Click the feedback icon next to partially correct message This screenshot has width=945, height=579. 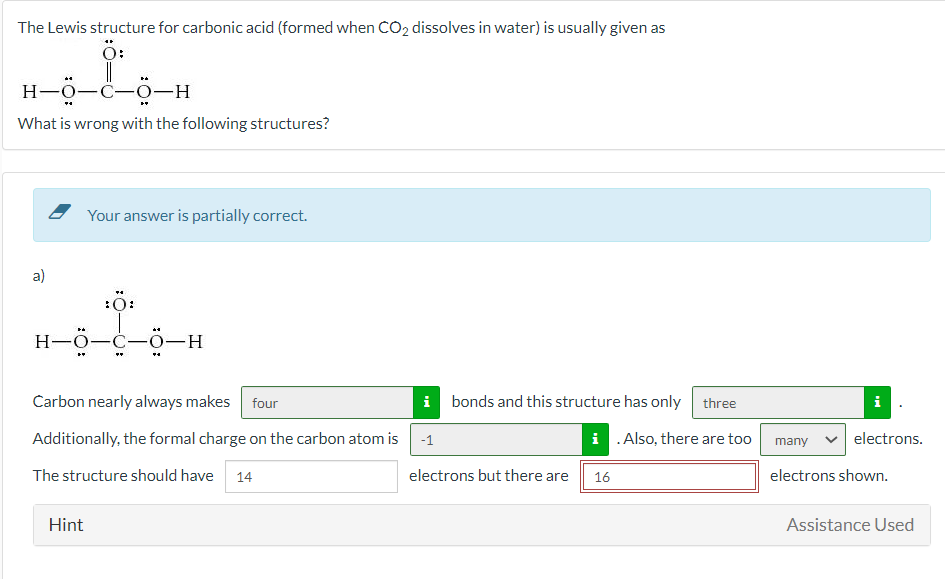coord(58,212)
